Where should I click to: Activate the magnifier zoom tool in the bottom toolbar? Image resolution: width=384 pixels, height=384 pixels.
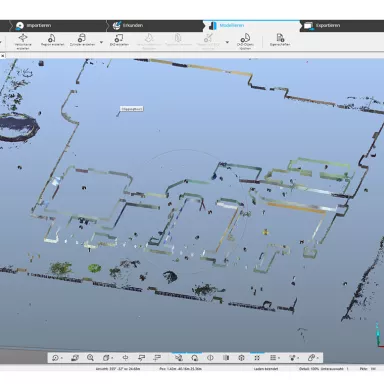coord(90,358)
